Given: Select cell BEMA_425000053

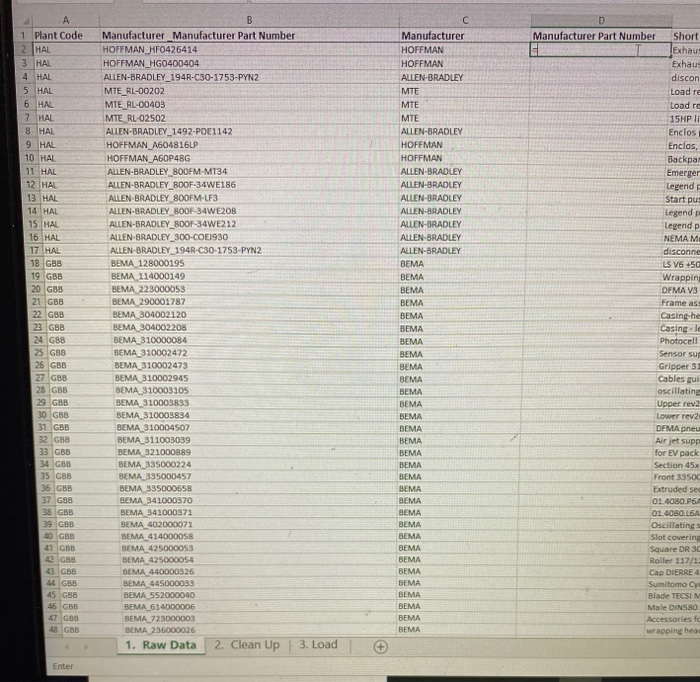Looking at the screenshot, I should click(x=259, y=548).
